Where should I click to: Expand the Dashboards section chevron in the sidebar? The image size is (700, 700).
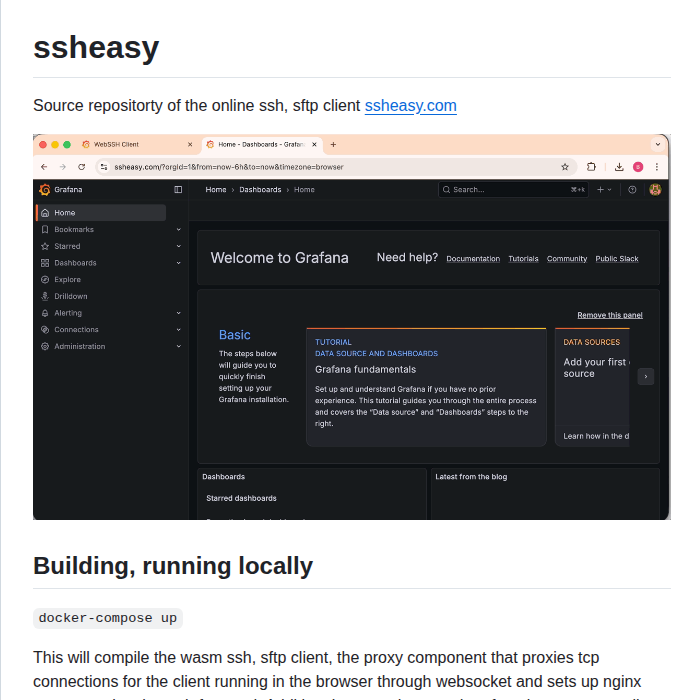[x=179, y=263]
